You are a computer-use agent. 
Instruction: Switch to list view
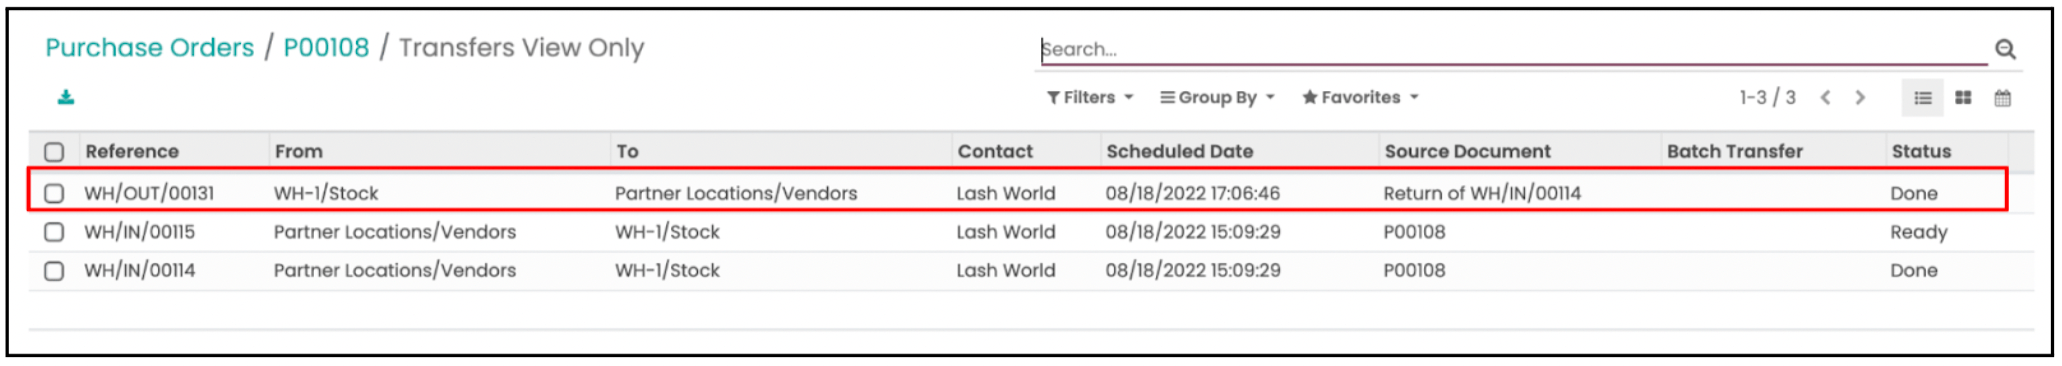1922,98
